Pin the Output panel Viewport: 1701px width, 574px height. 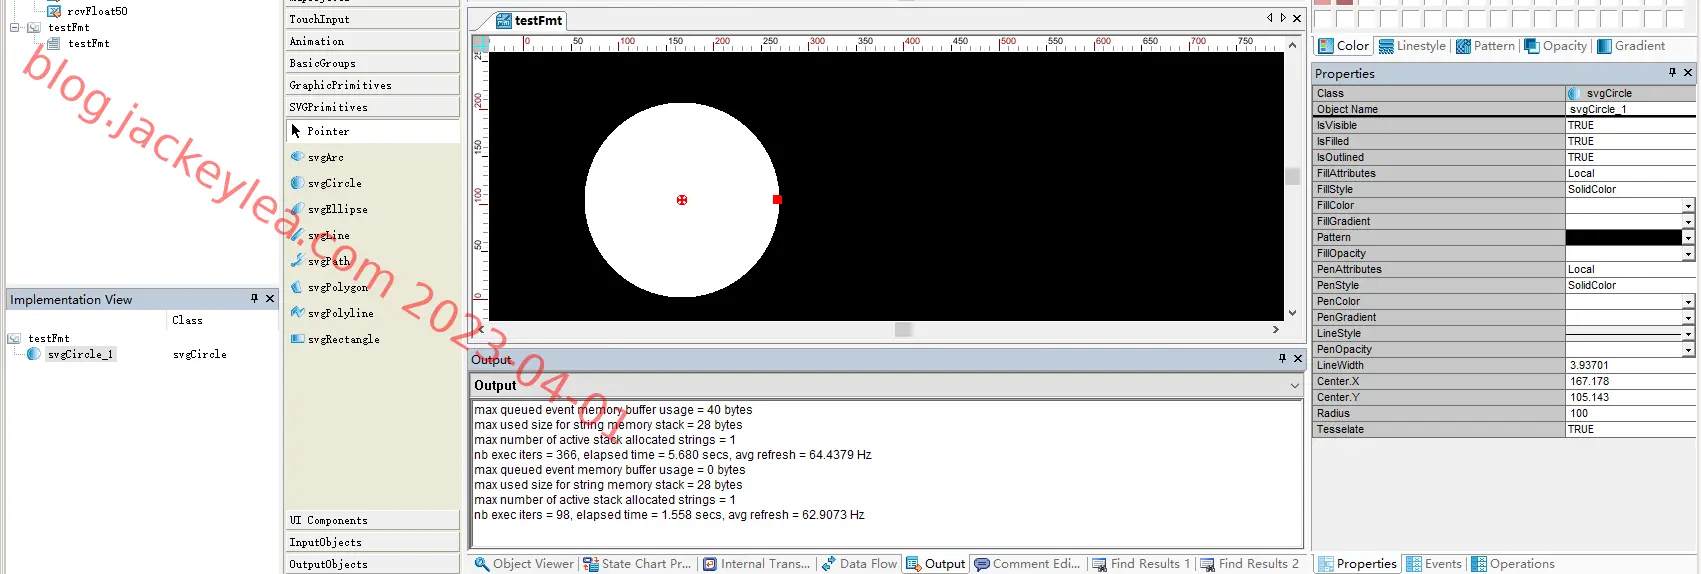1282,358
